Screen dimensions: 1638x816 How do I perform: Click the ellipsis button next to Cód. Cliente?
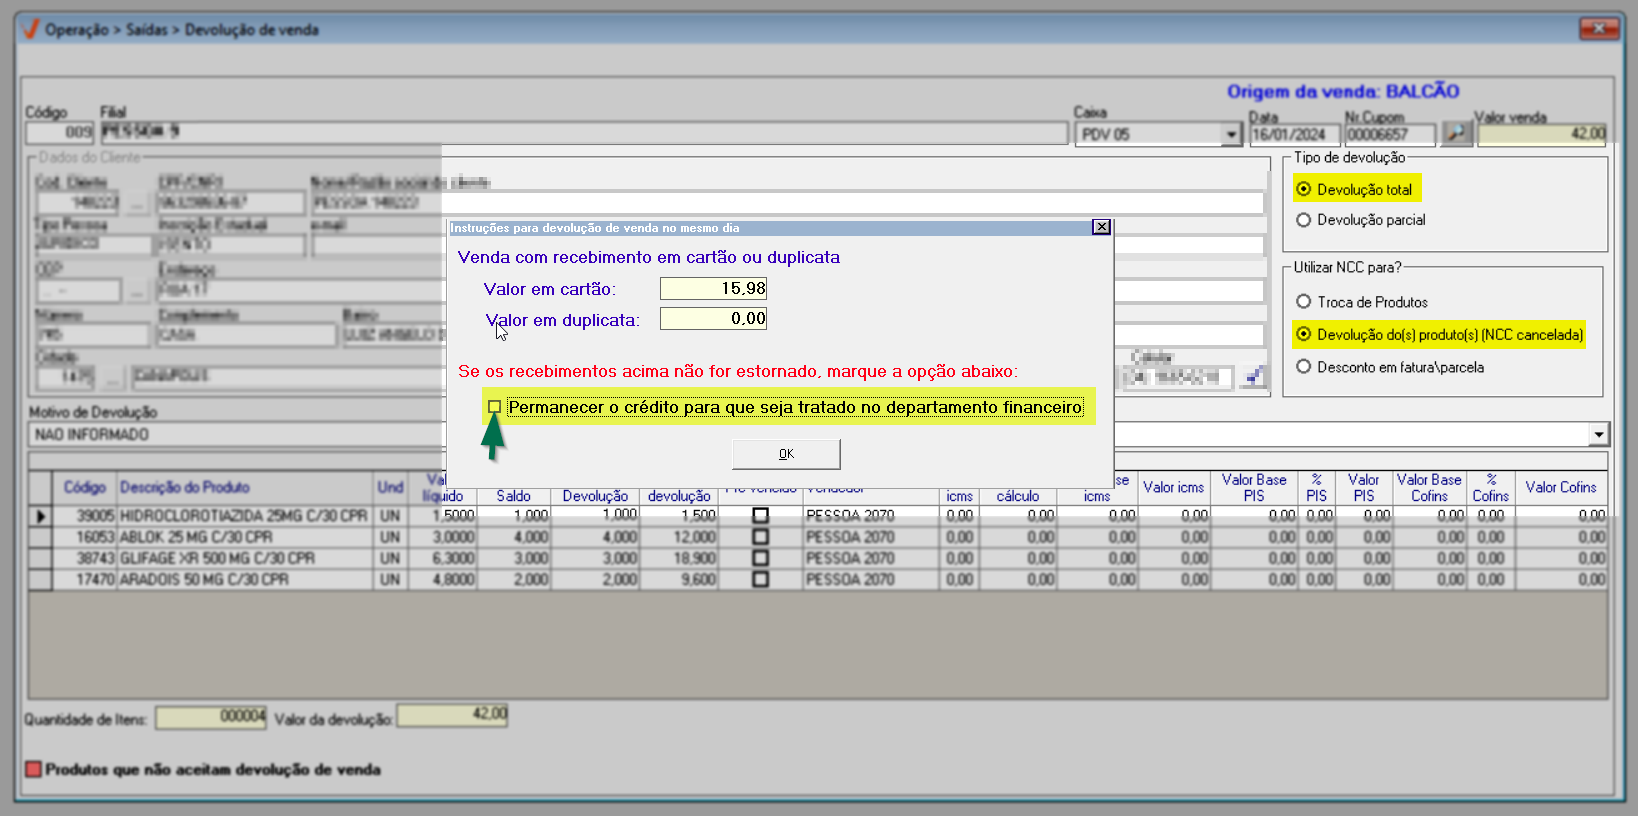[x=137, y=203]
